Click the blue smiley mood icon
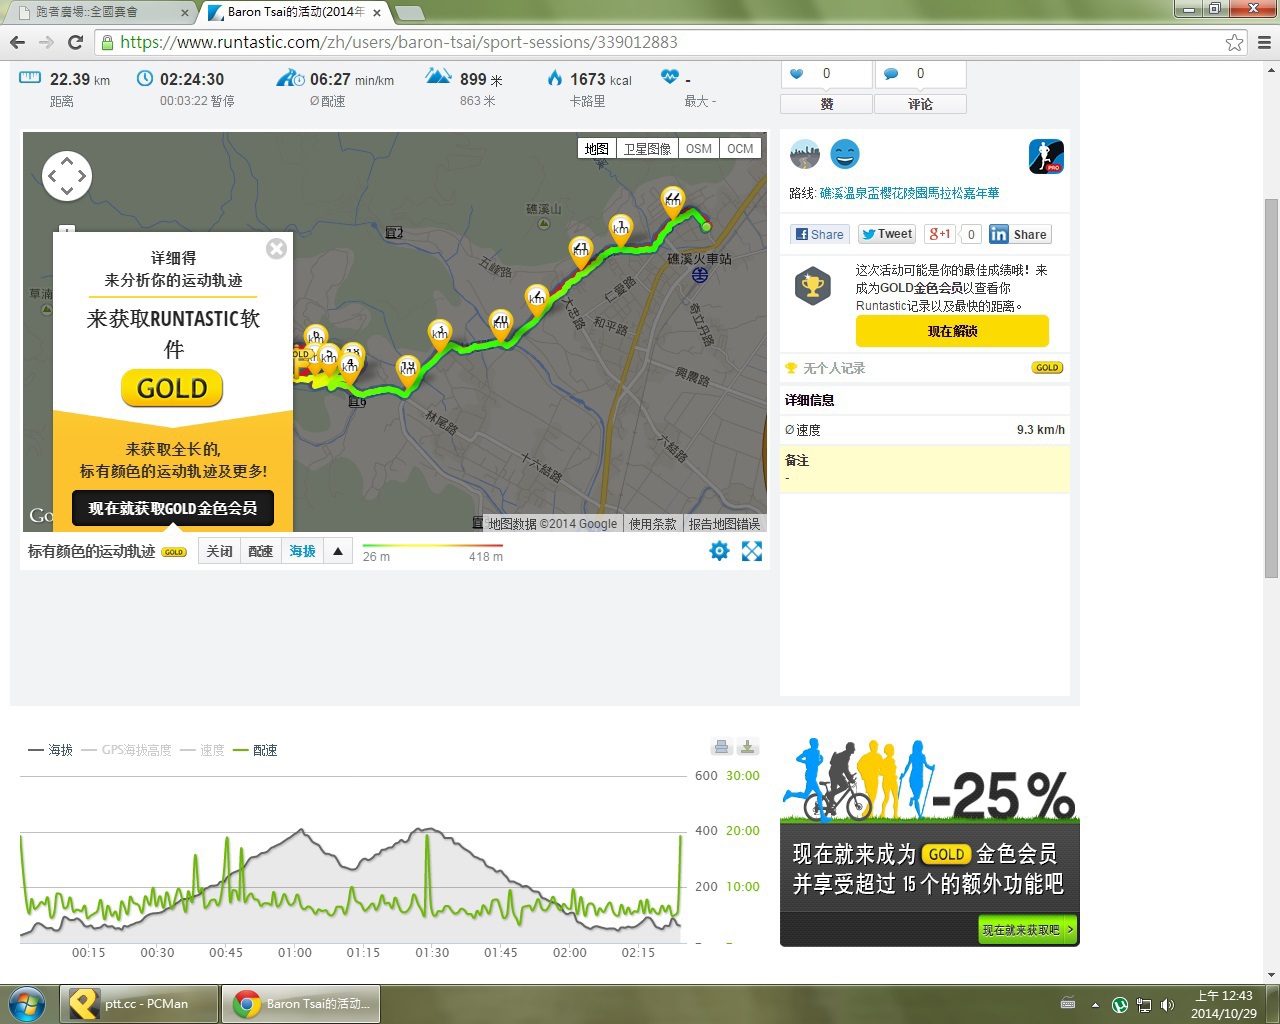Viewport: 1280px width, 1024px height. 845,154
